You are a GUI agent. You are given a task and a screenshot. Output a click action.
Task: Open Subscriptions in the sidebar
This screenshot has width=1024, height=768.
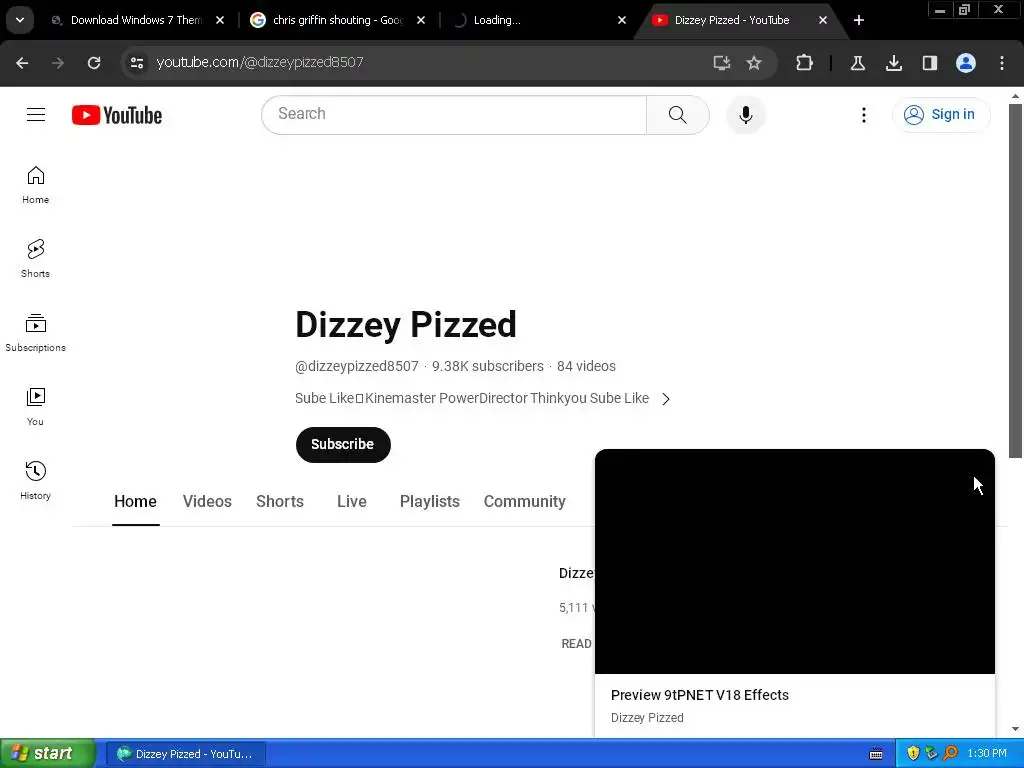pyautogui.click(x=35, y=333)
